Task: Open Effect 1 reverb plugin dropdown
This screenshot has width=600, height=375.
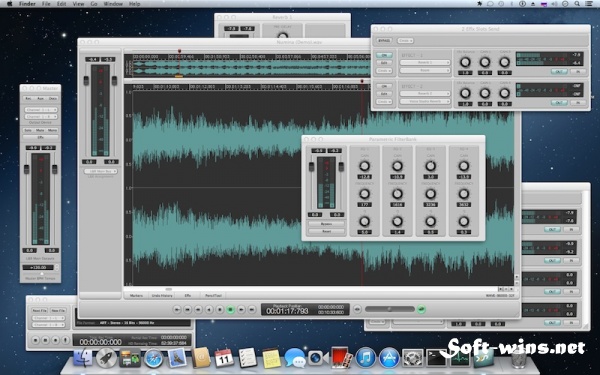Action: [x=425, y=62]
